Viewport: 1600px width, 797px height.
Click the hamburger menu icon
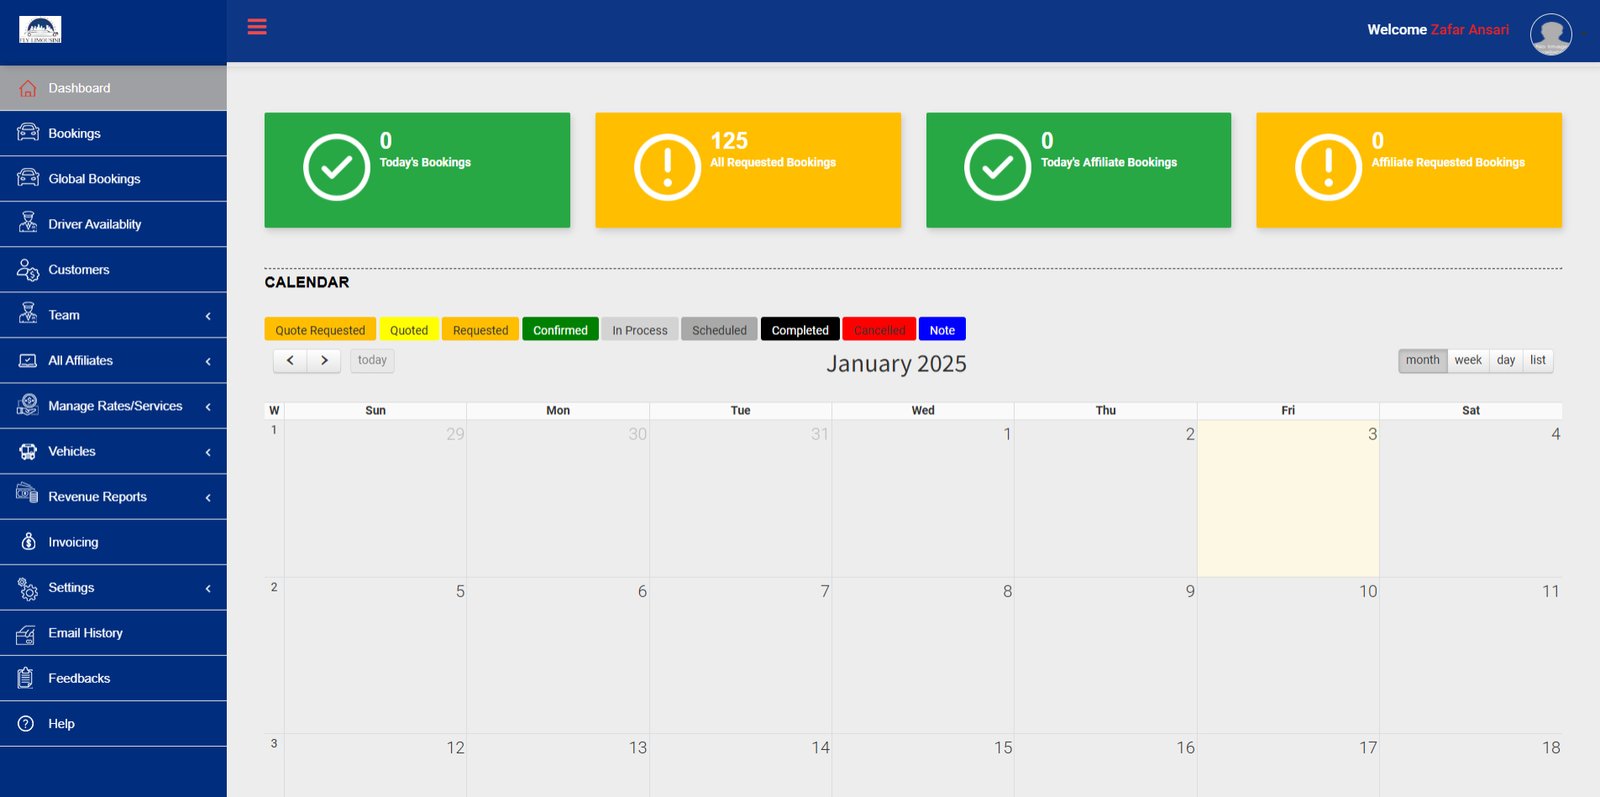257,27
